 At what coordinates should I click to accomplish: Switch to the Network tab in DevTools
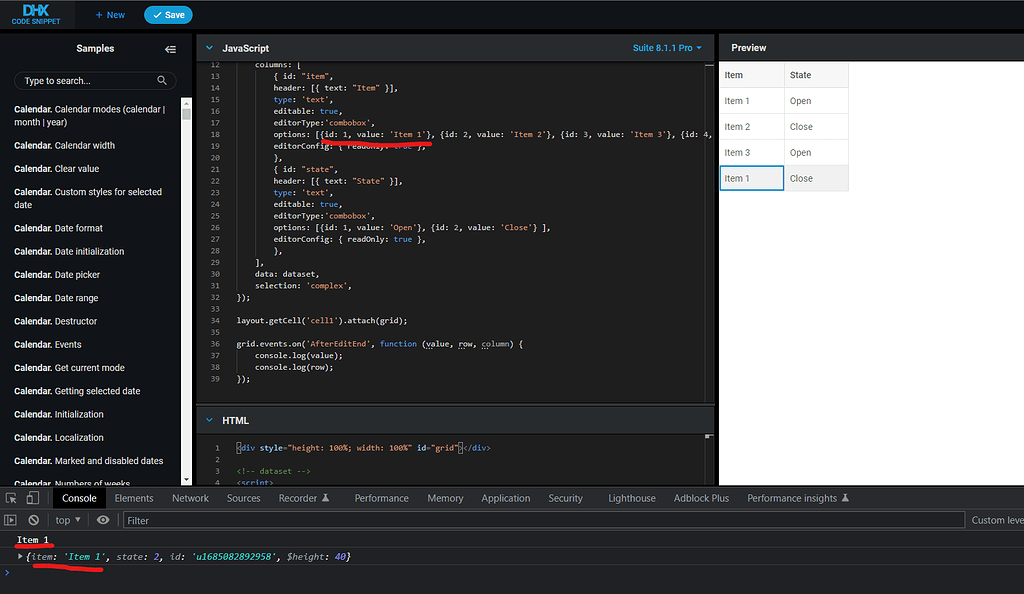[190, 497]
